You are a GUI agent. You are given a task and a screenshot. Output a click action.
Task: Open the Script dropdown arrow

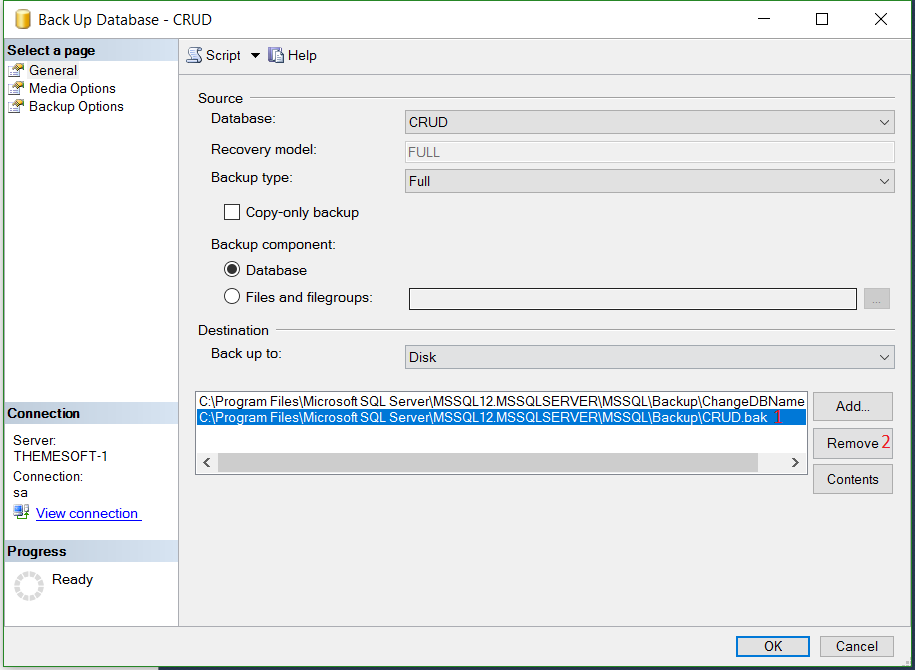coord(255,55)
